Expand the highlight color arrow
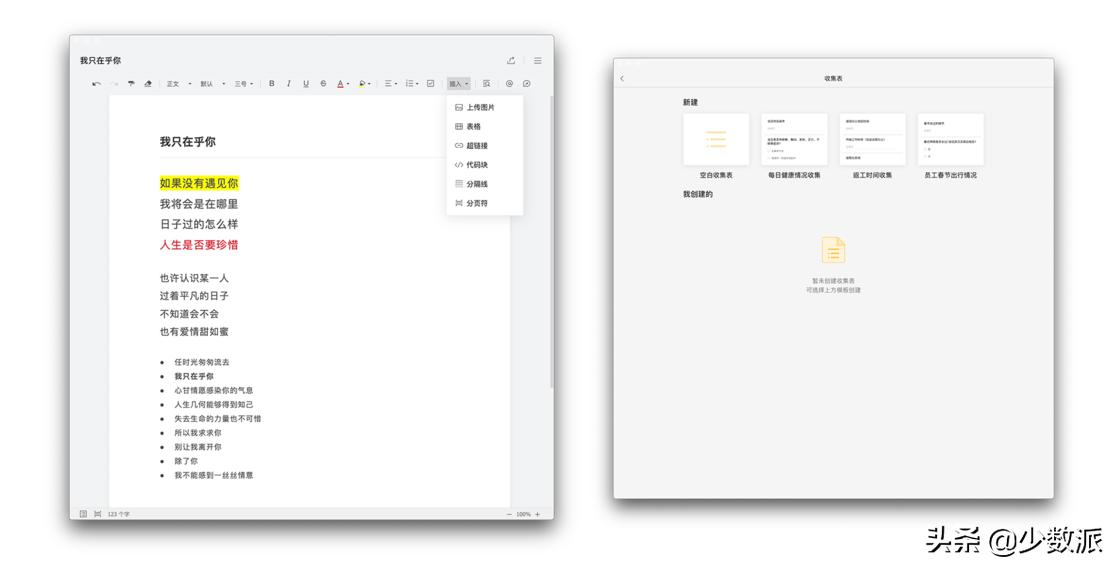The height and width of the screenshot is (572, 1120). pos(369,84)
